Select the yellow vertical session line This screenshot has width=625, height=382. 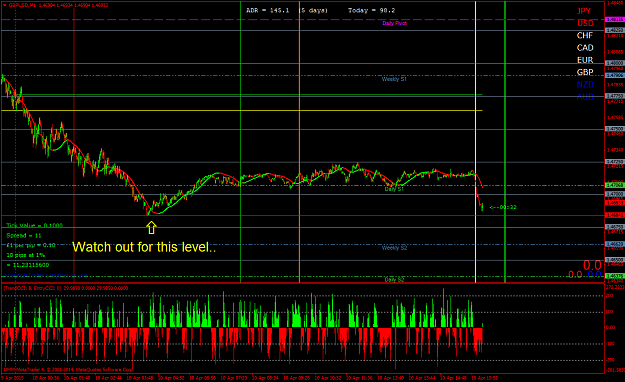pos(476,142)
